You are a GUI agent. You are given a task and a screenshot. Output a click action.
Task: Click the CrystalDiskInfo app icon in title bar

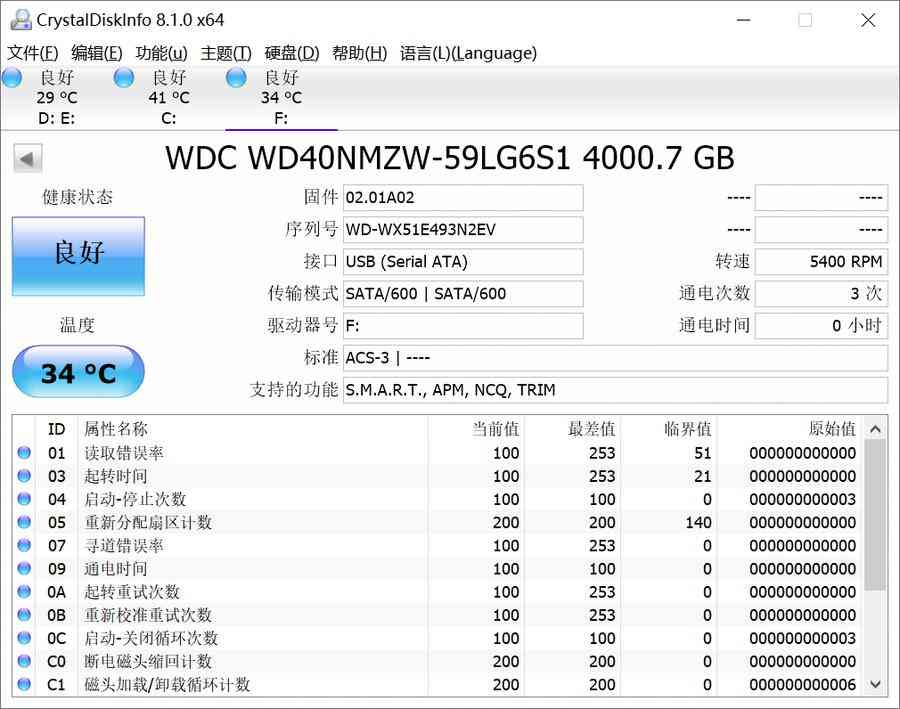[20, 20]
